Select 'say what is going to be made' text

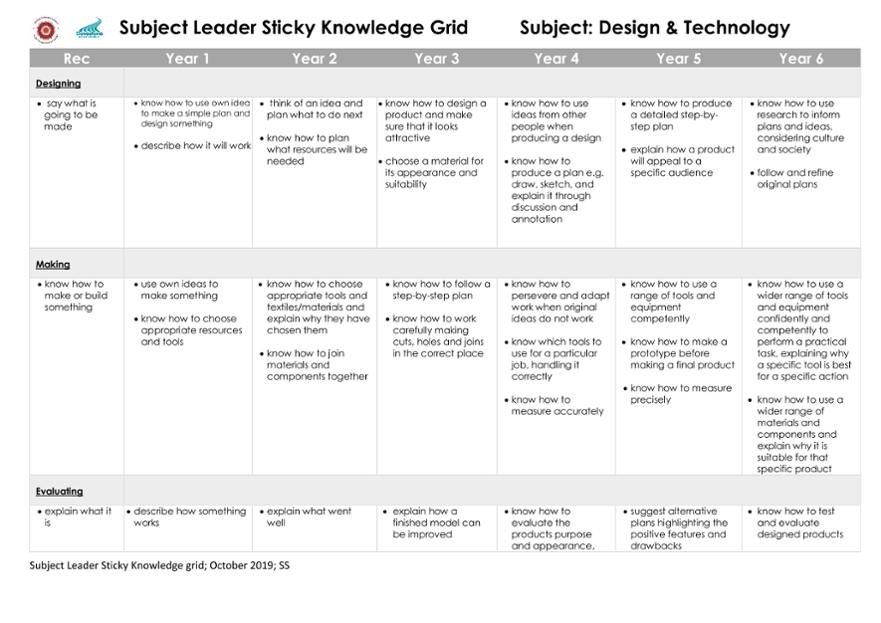pos(70,115)
